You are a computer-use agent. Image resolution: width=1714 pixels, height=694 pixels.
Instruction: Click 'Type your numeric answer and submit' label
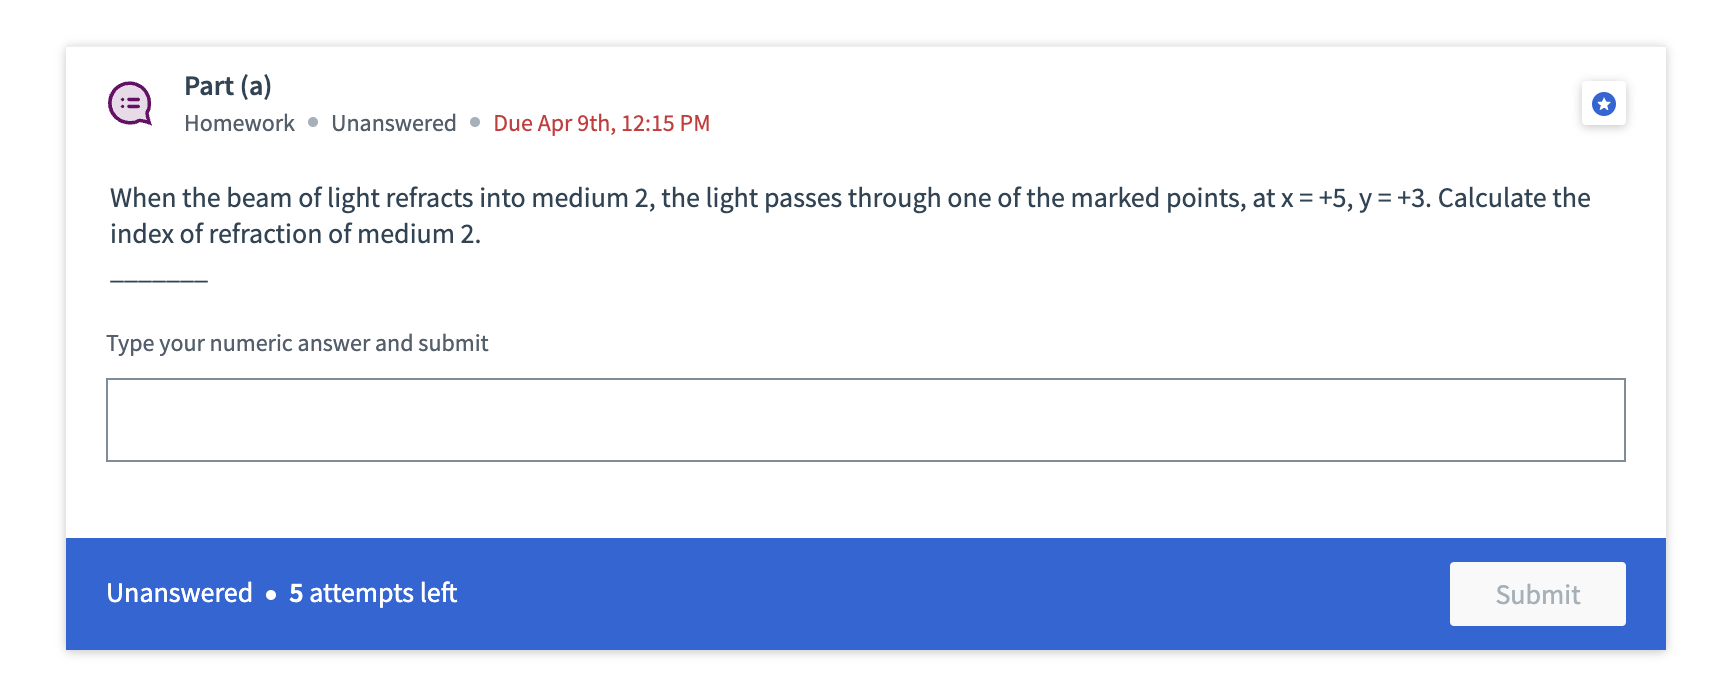(x=297, y=342)
